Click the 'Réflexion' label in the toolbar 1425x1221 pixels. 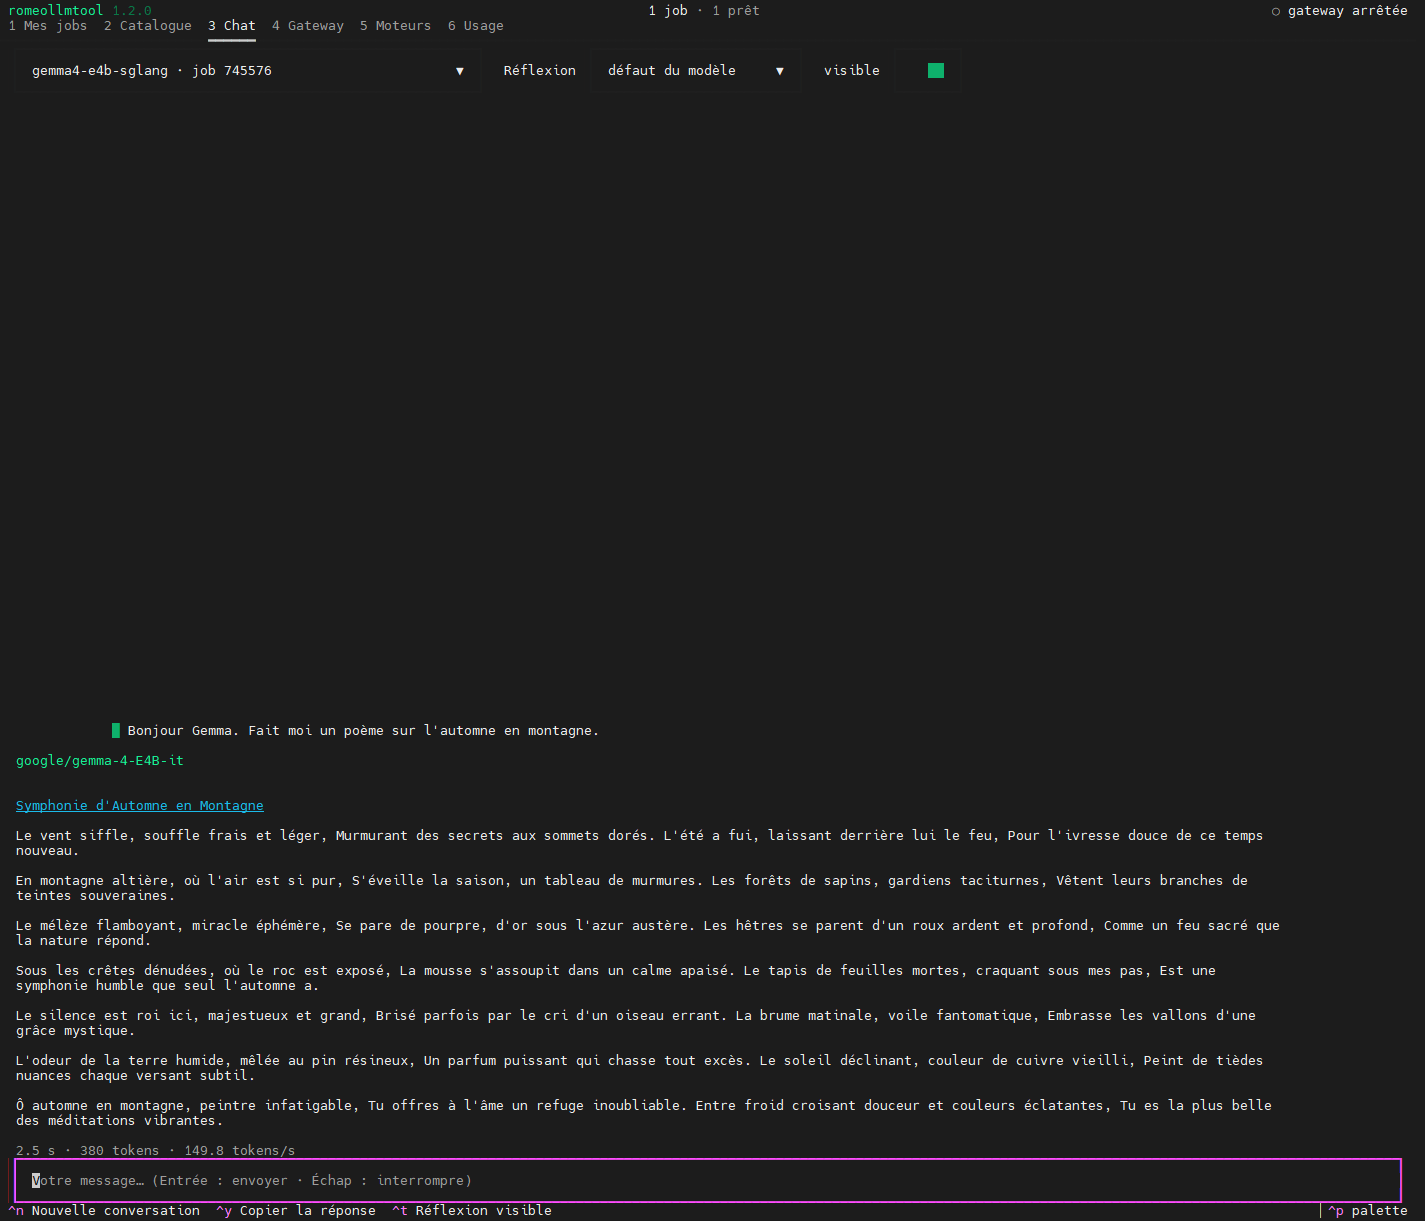(x=540, y=71)
